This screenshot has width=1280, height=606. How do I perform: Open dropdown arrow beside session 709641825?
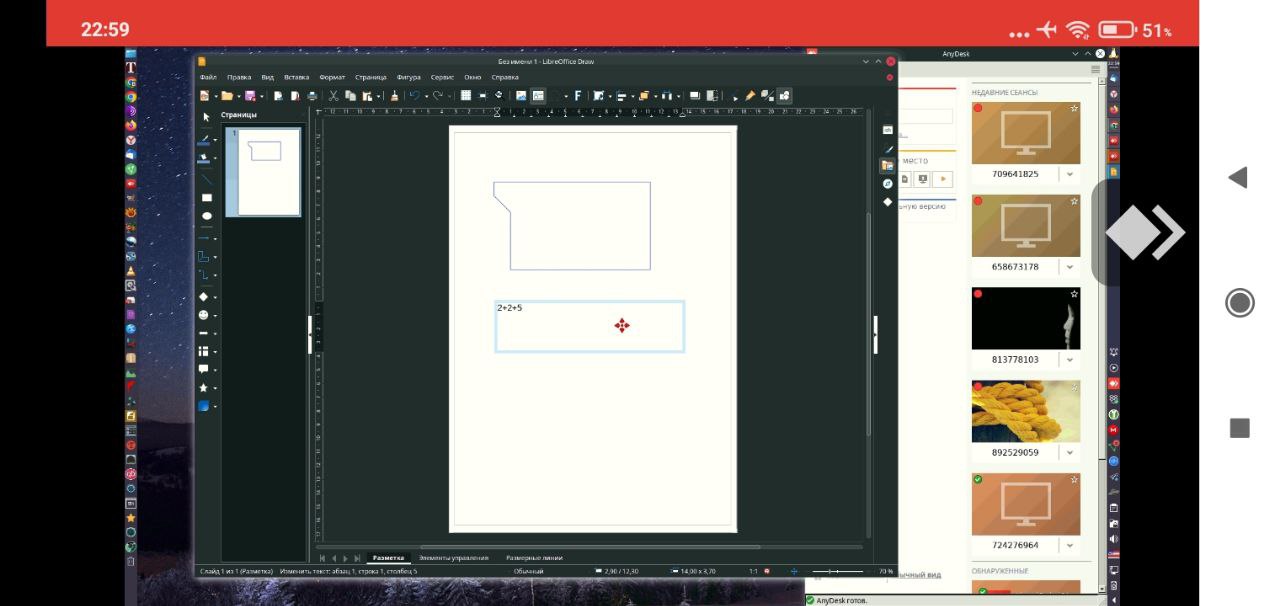tap(1070, 174)
